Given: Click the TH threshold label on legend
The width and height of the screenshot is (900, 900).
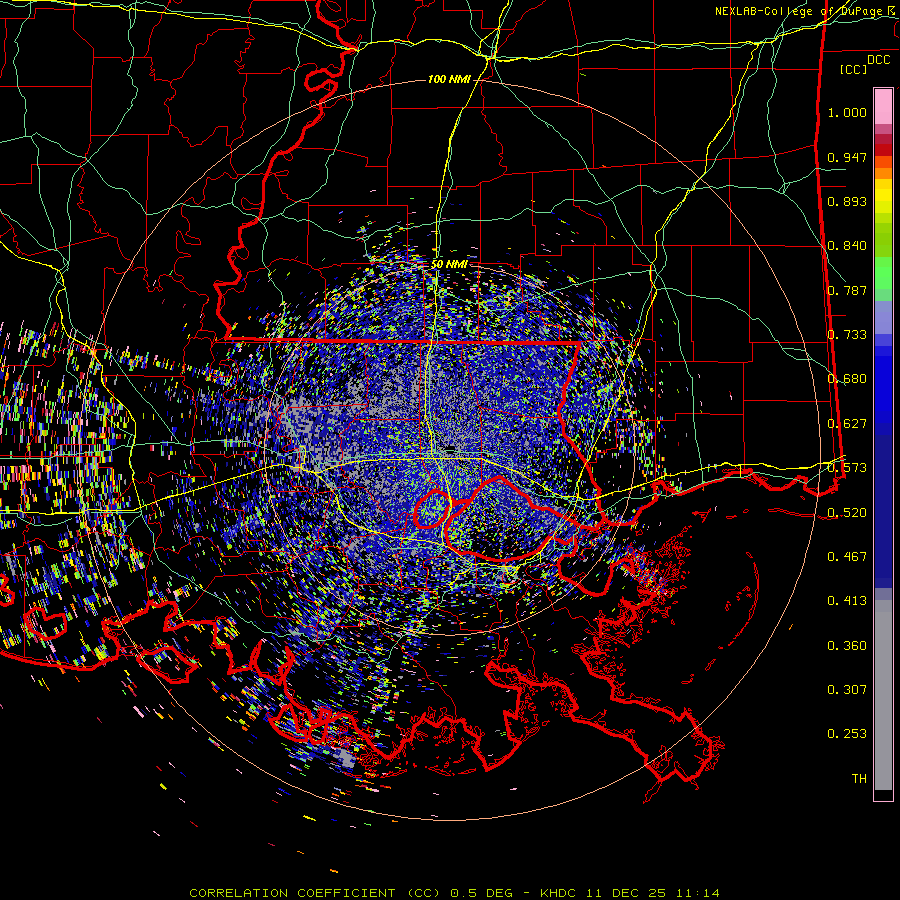Looking at the screenshot, I should tap(859, 779).
